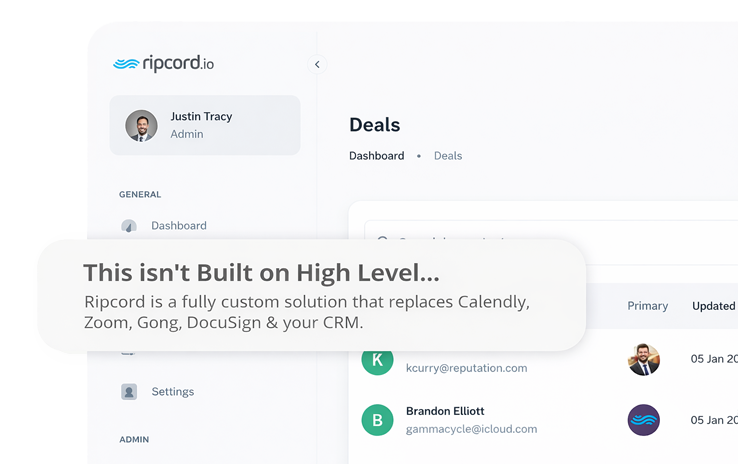Sort by the Primary column header
Image resolution: width=738 pixels, height=464 pixels.
(648, 306)
